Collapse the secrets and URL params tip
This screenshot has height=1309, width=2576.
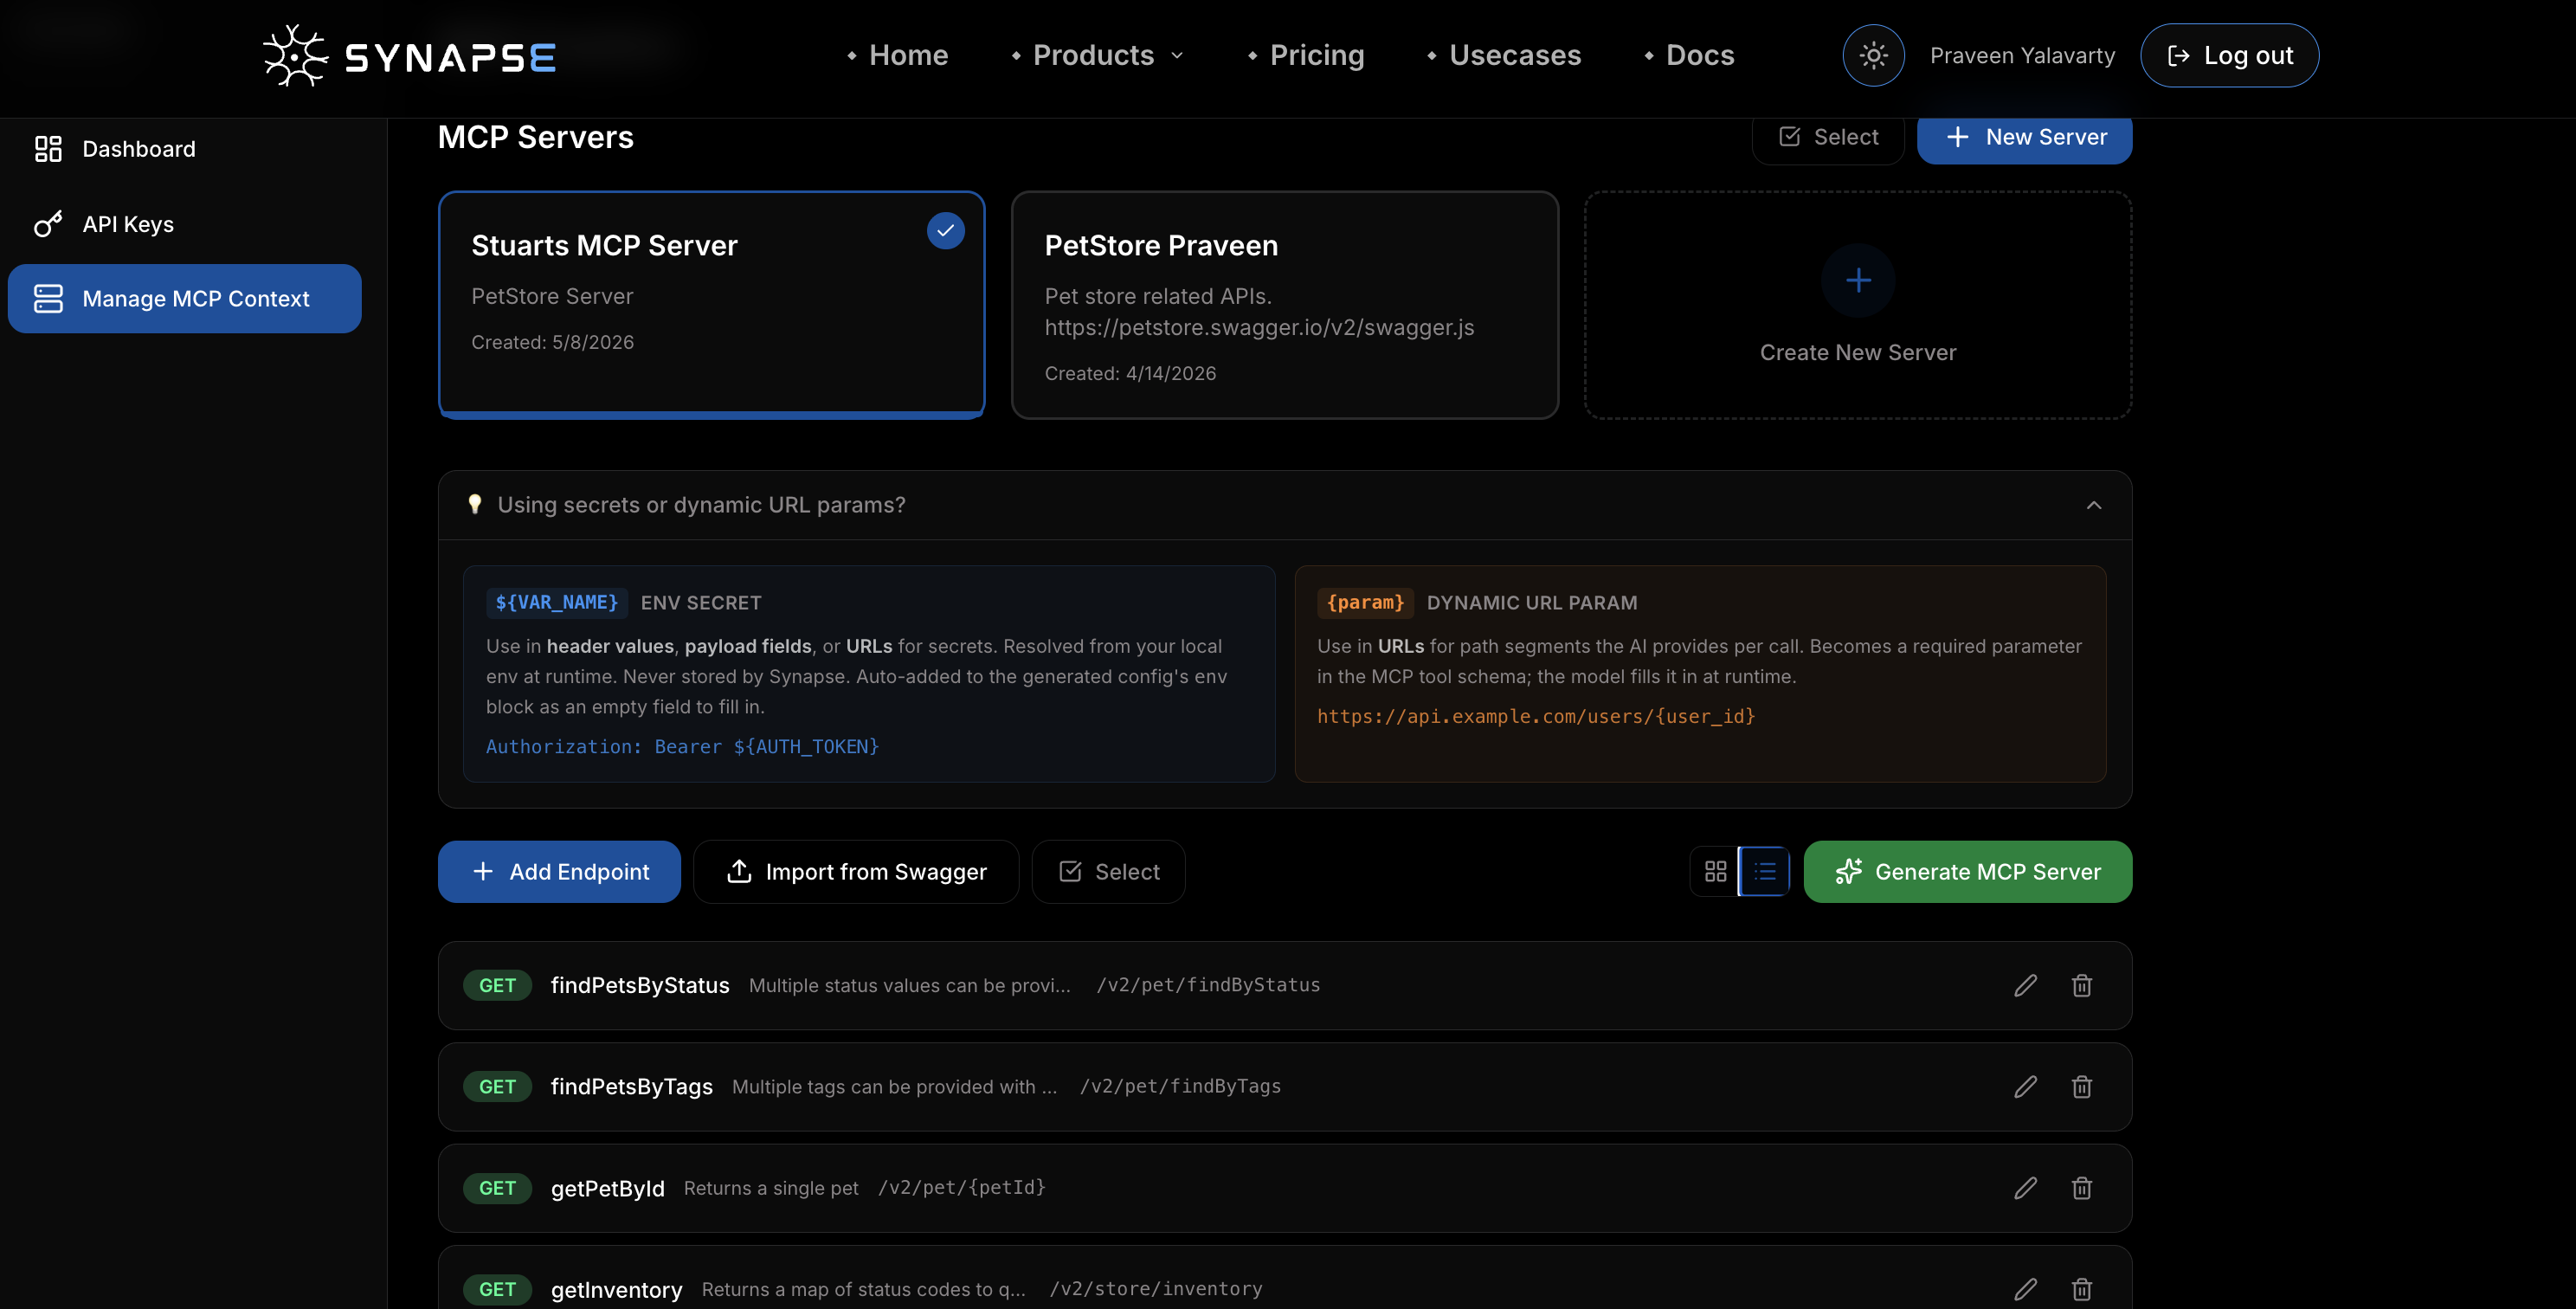click(x=2094, y=505)
